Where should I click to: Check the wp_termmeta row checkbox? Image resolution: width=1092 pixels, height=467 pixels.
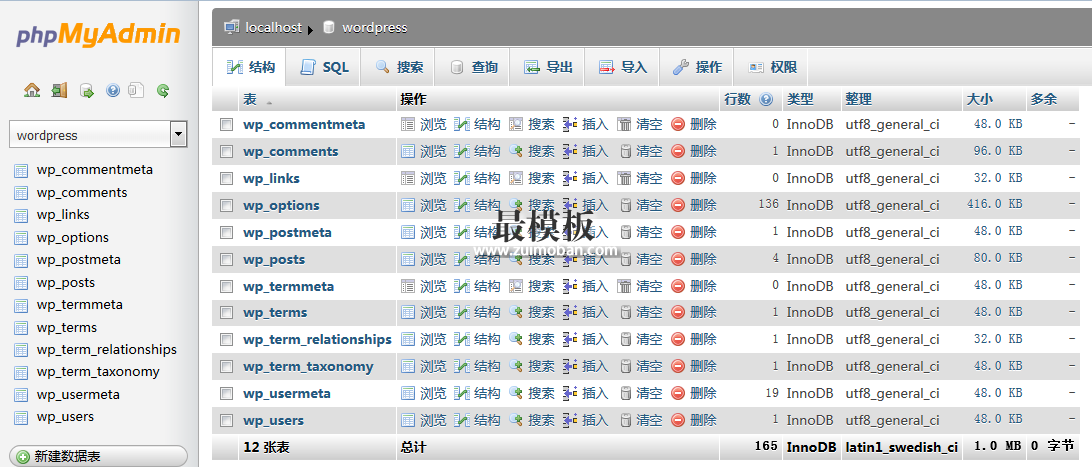click(x=226, y=286)
